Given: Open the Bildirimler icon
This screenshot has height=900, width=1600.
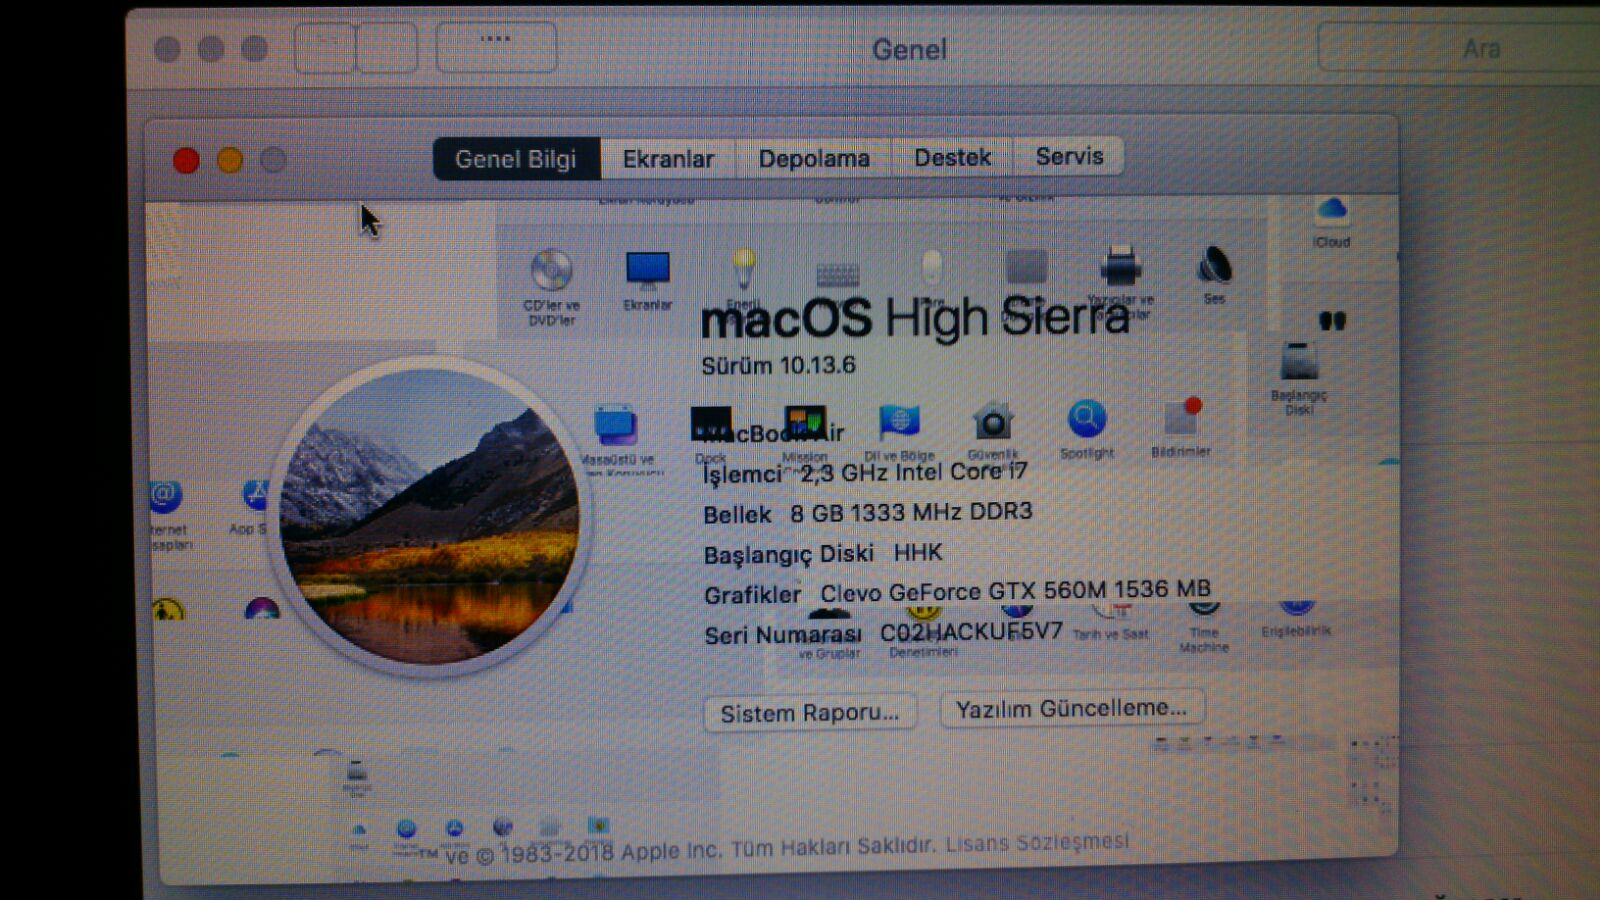Looking at the screenshot, I should [1181, 418].
